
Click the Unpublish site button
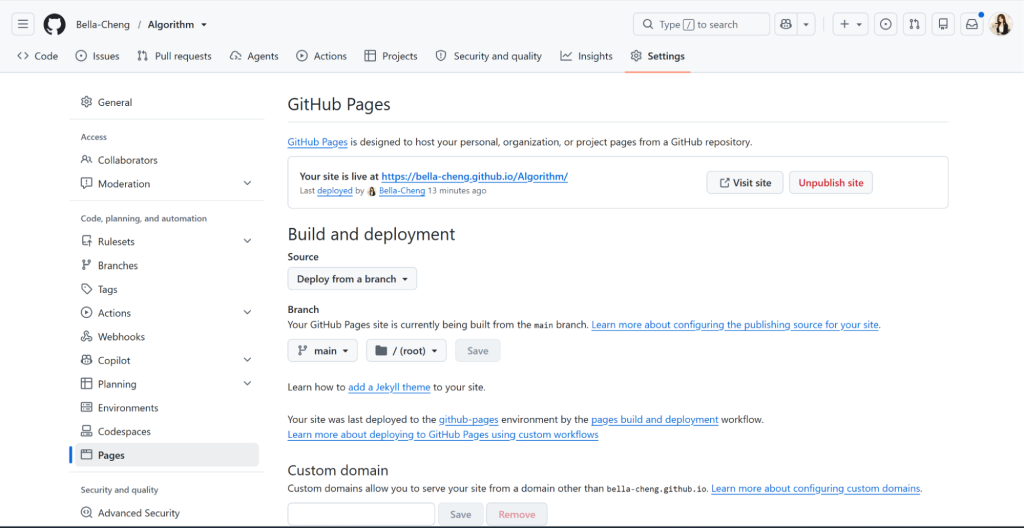[831, 183]
